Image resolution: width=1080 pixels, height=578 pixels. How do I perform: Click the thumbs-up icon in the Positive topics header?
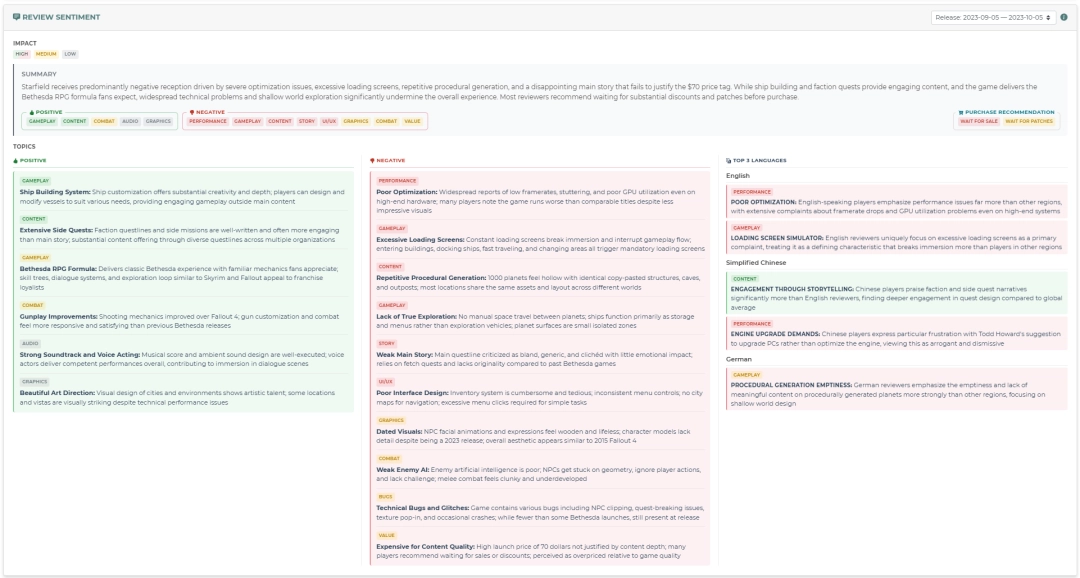tap(15, 160)
